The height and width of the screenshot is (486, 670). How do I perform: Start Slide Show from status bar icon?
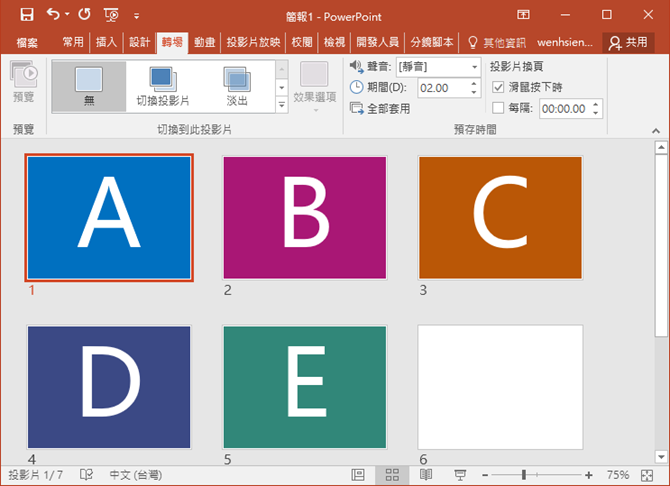click(x=460, y=475)
